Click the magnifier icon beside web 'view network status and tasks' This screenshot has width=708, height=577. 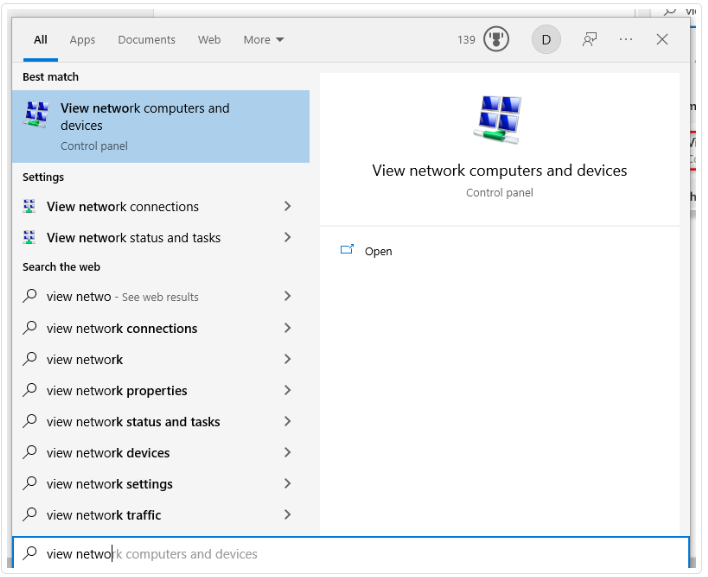click(x=30, y=421)
